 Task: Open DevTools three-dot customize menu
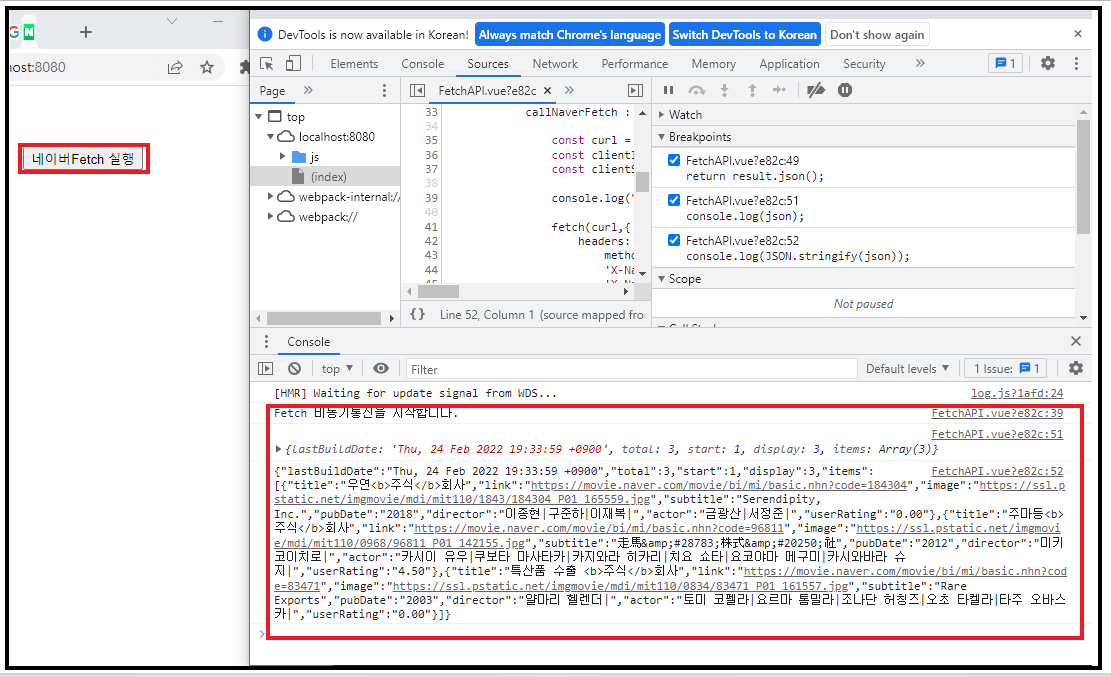[x=1076, y=63]
